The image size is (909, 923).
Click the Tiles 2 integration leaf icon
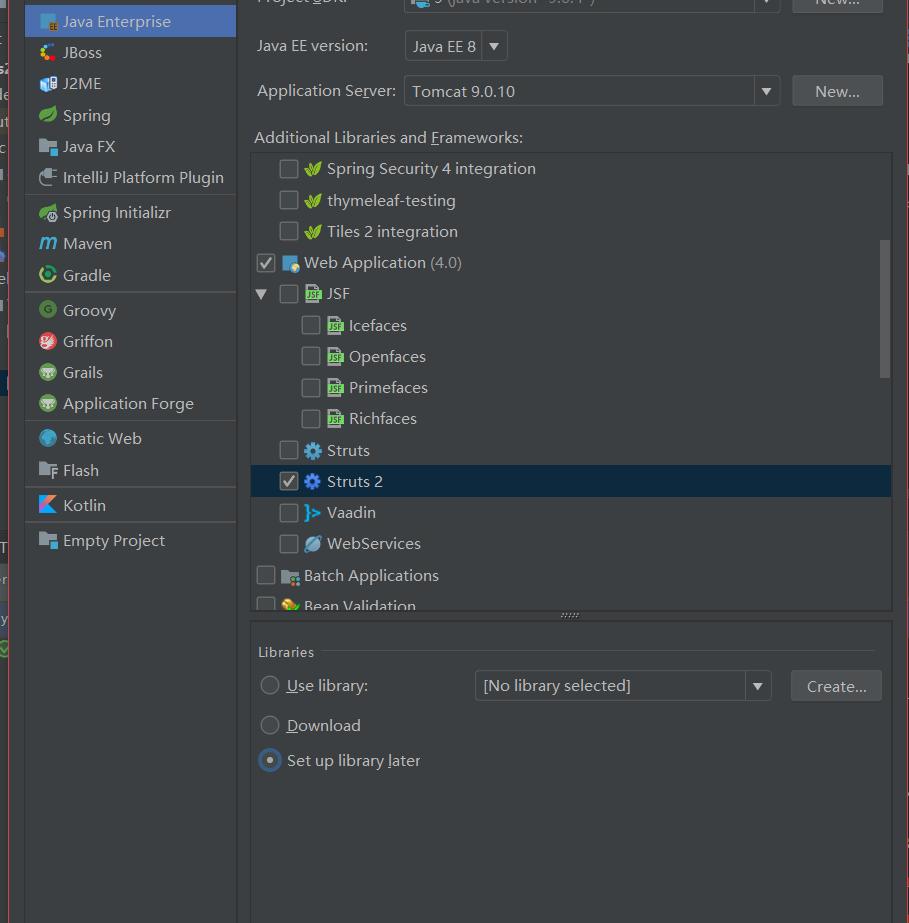tap(313, 232)
